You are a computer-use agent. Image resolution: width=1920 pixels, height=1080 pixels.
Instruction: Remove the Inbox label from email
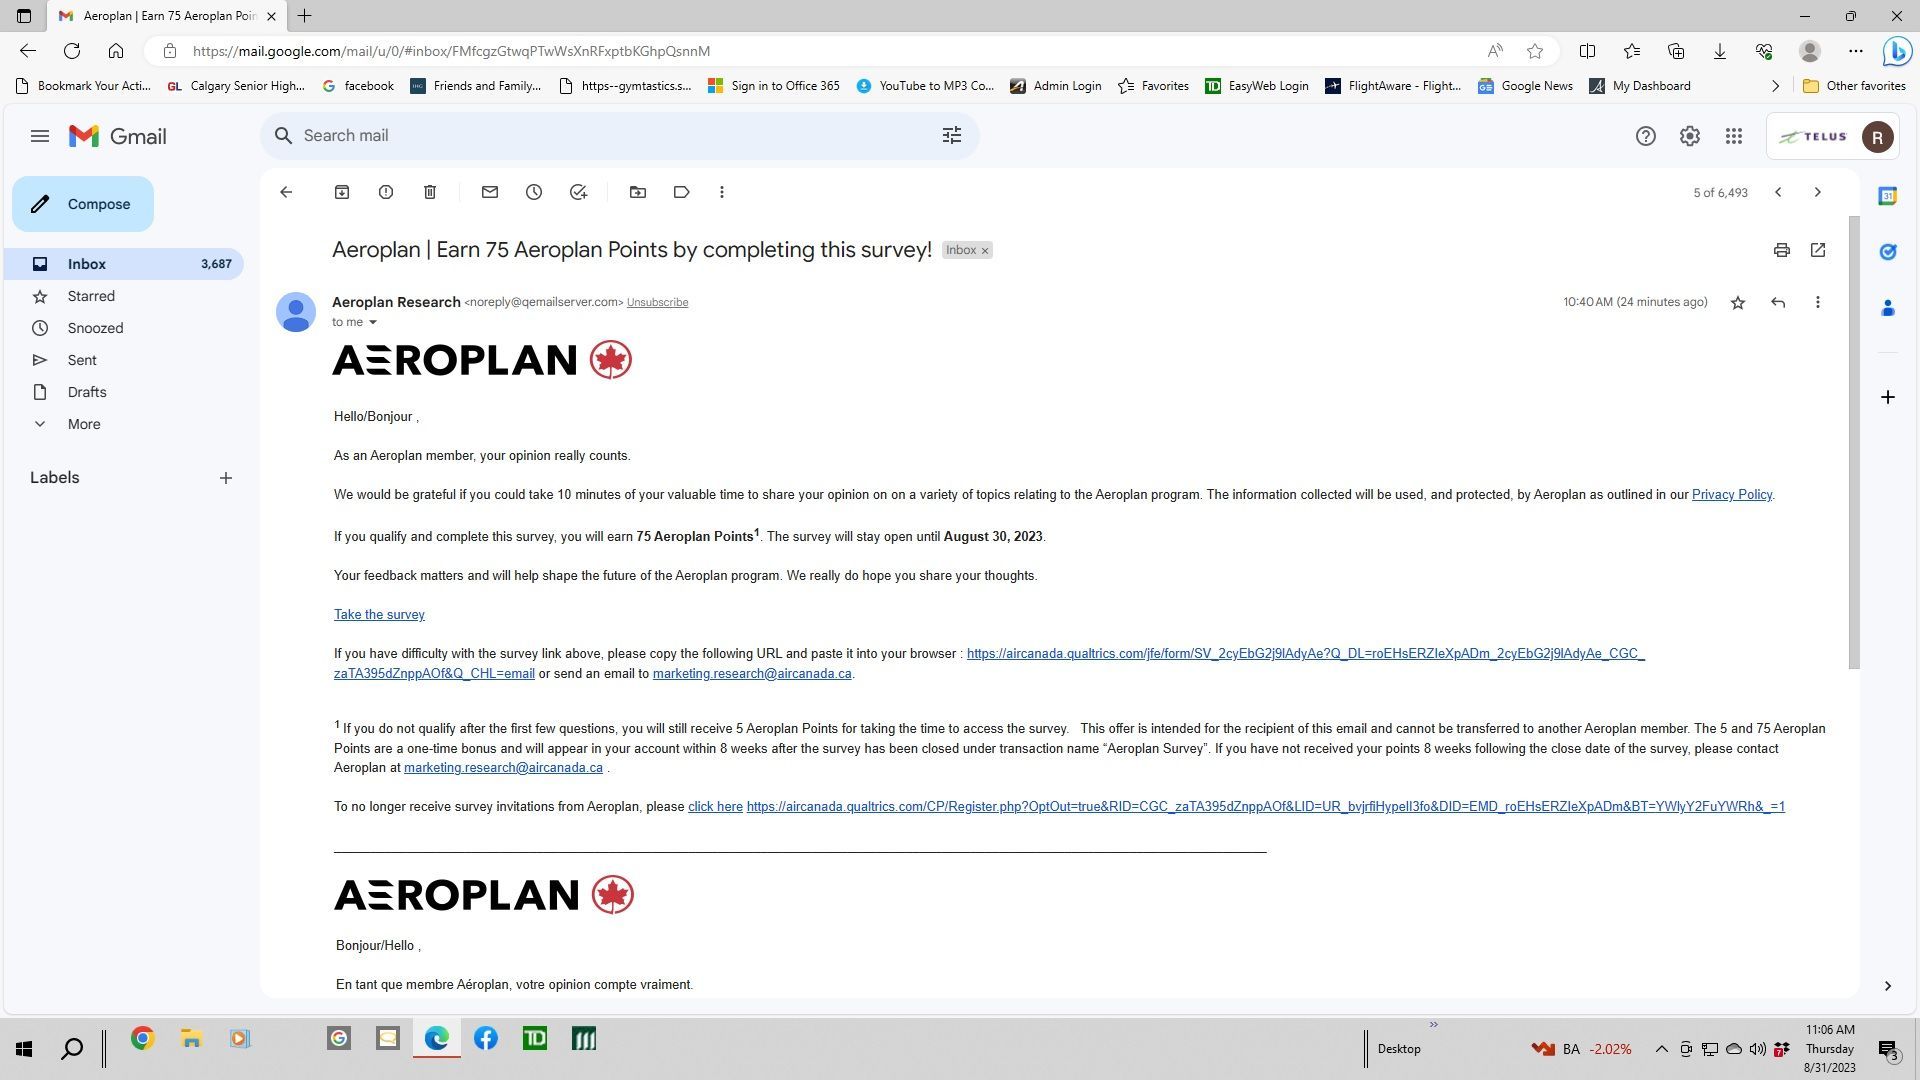tap(985, 251)
